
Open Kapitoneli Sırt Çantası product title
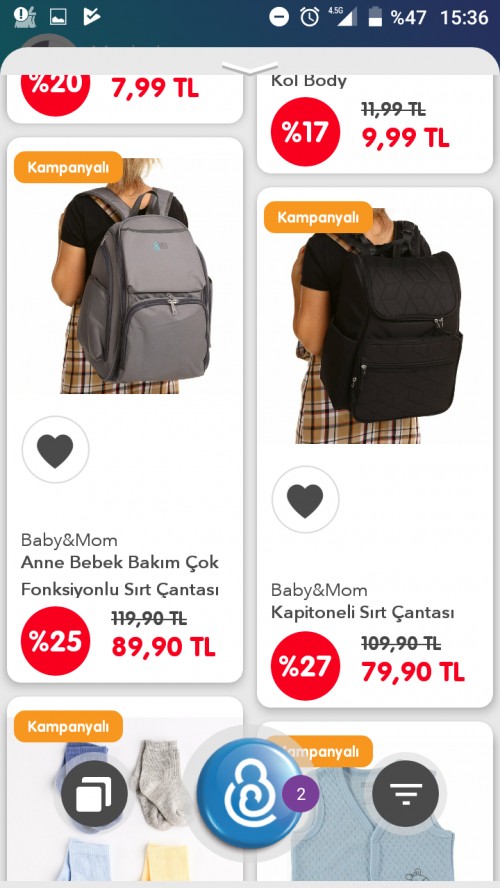pyautogui.click(x=362, y=613)
